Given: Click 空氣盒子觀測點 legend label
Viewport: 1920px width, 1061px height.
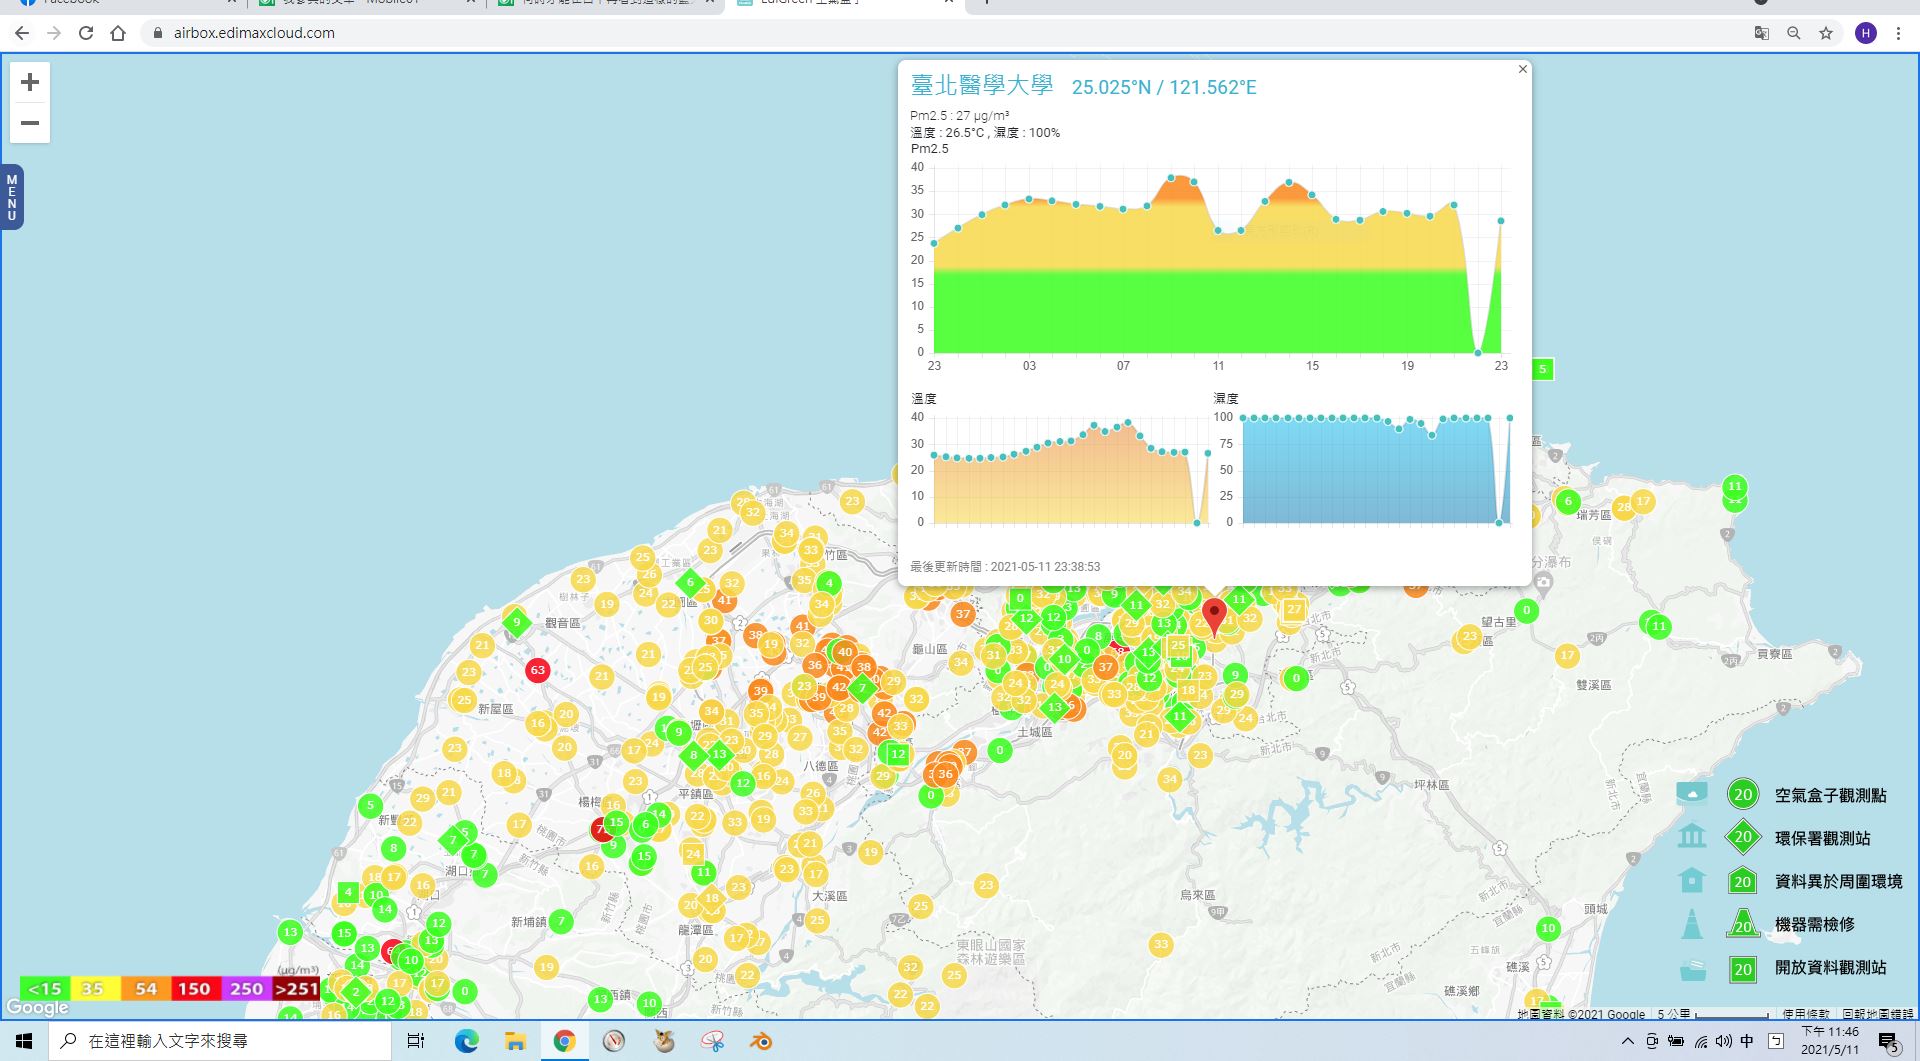Looking at the screenshot, I should pyautogui.click(x=1830, y=796).
